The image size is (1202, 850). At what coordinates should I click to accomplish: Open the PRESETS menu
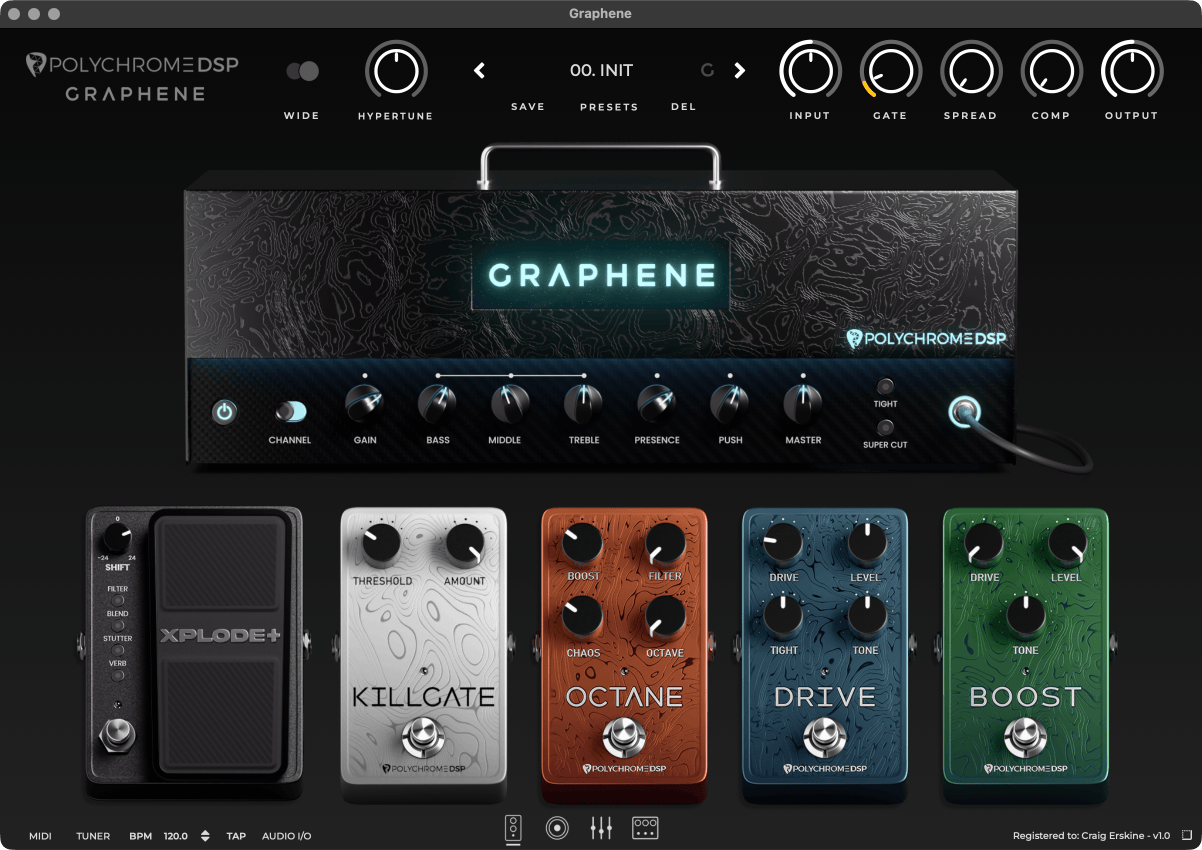[x=609, y=107]
